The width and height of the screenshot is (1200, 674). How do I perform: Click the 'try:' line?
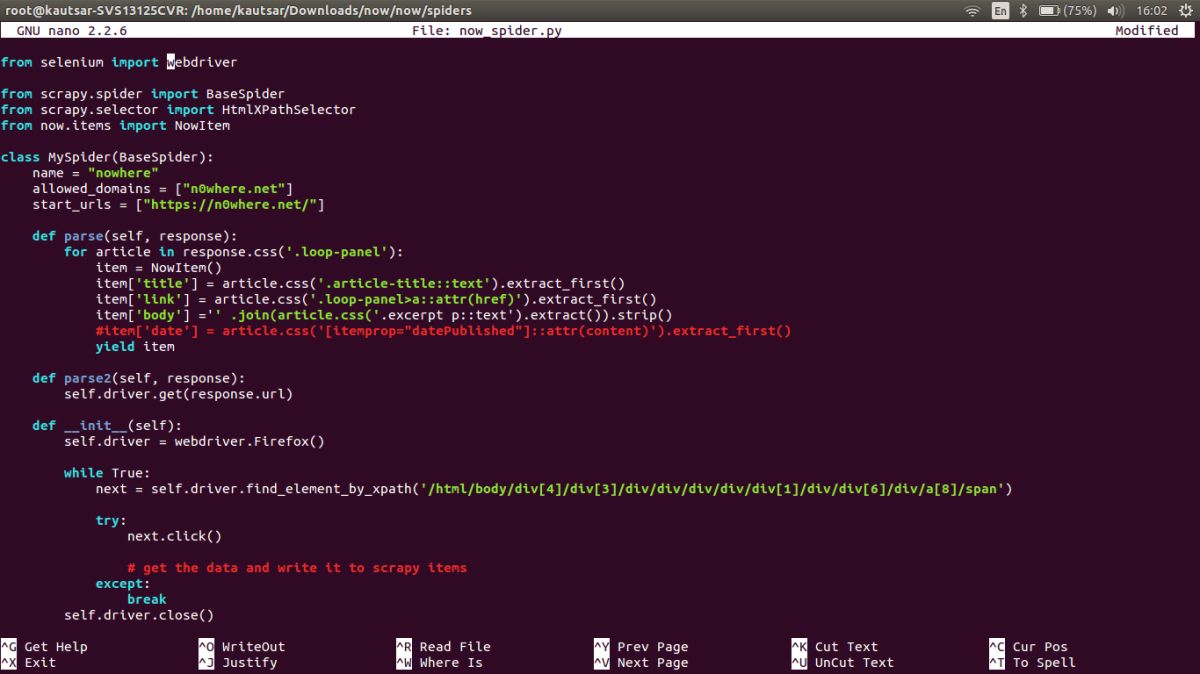(x=111, y=521)
